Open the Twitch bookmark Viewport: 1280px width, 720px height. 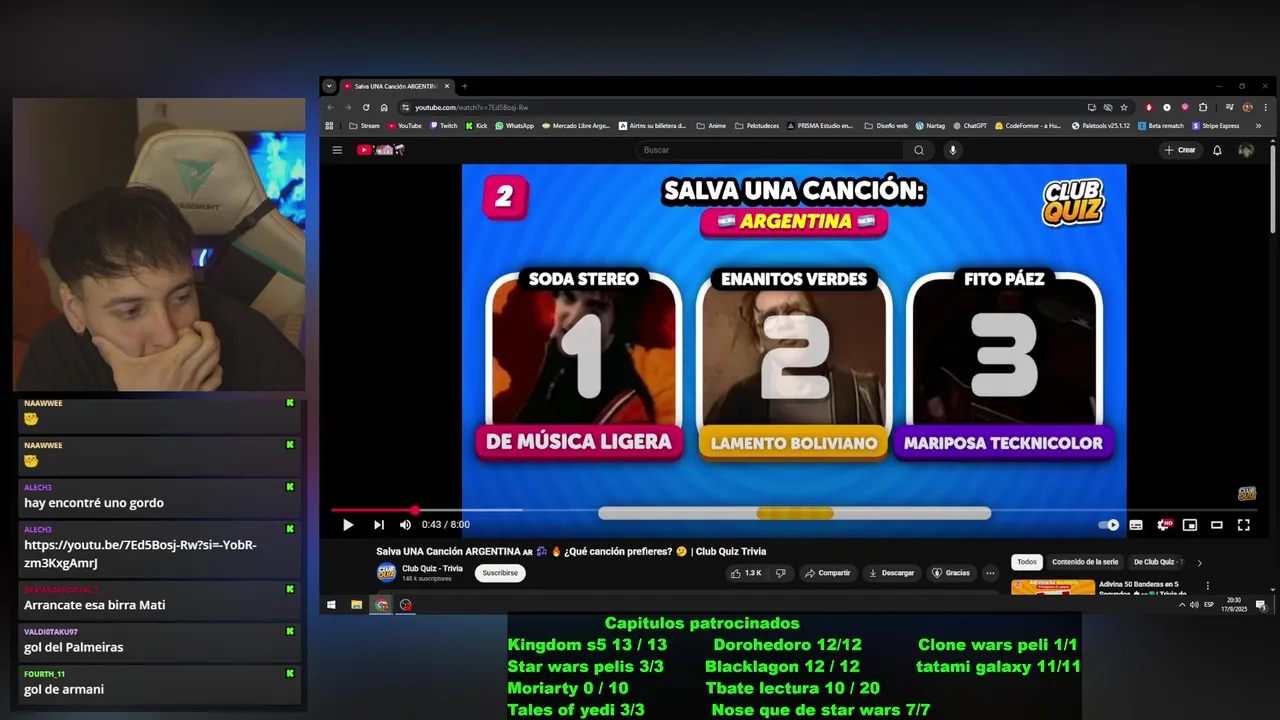(x=443, y=126)
